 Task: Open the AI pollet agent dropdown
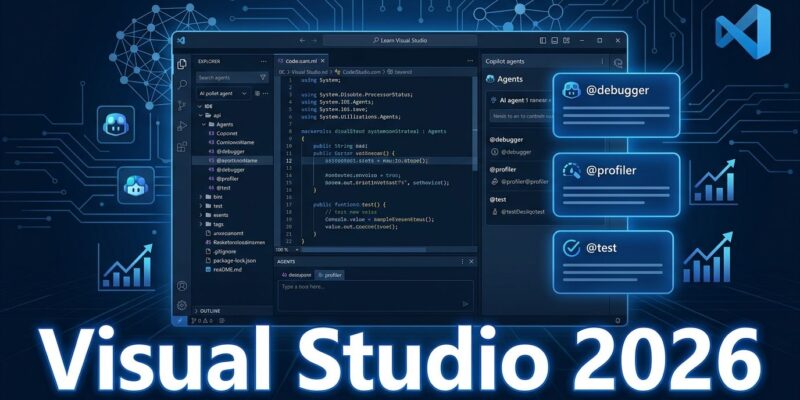tap(223, 93)
